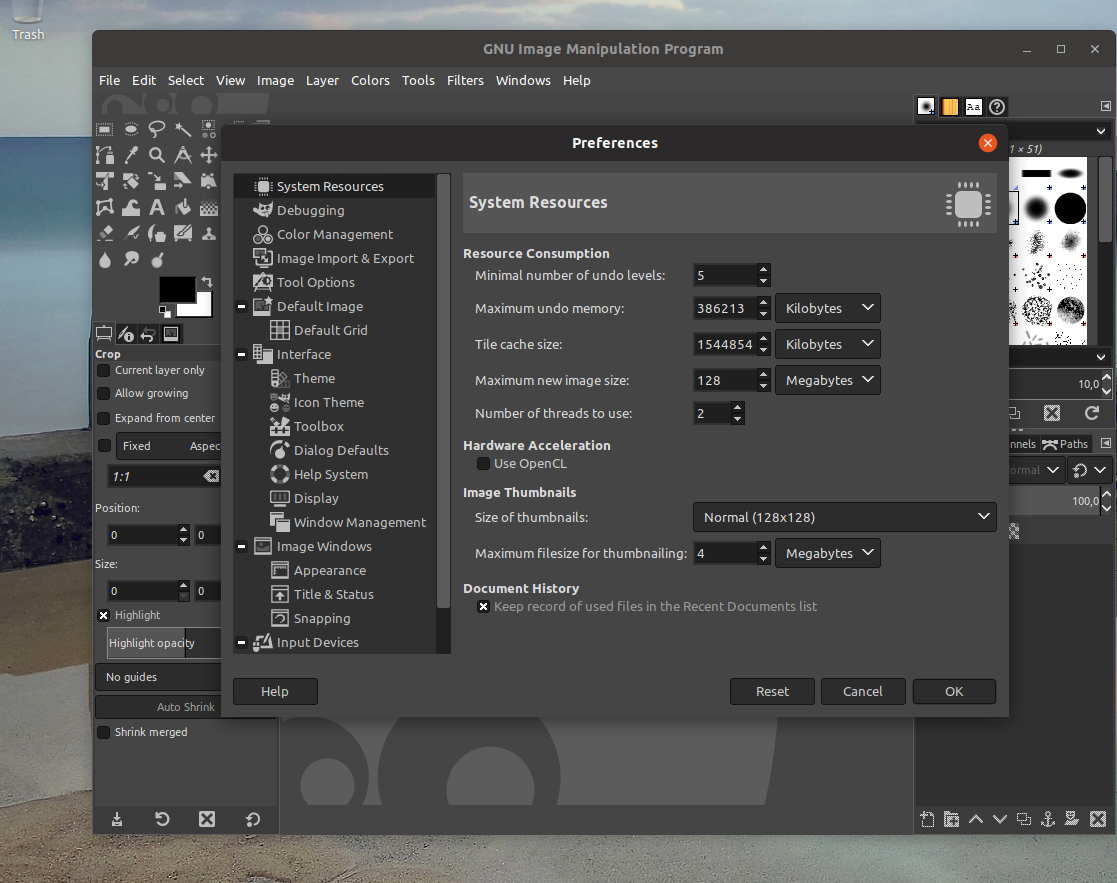Select the Cage Transform tool
Viewport: 1117px width, 883px height.
(x=105, y=207)
